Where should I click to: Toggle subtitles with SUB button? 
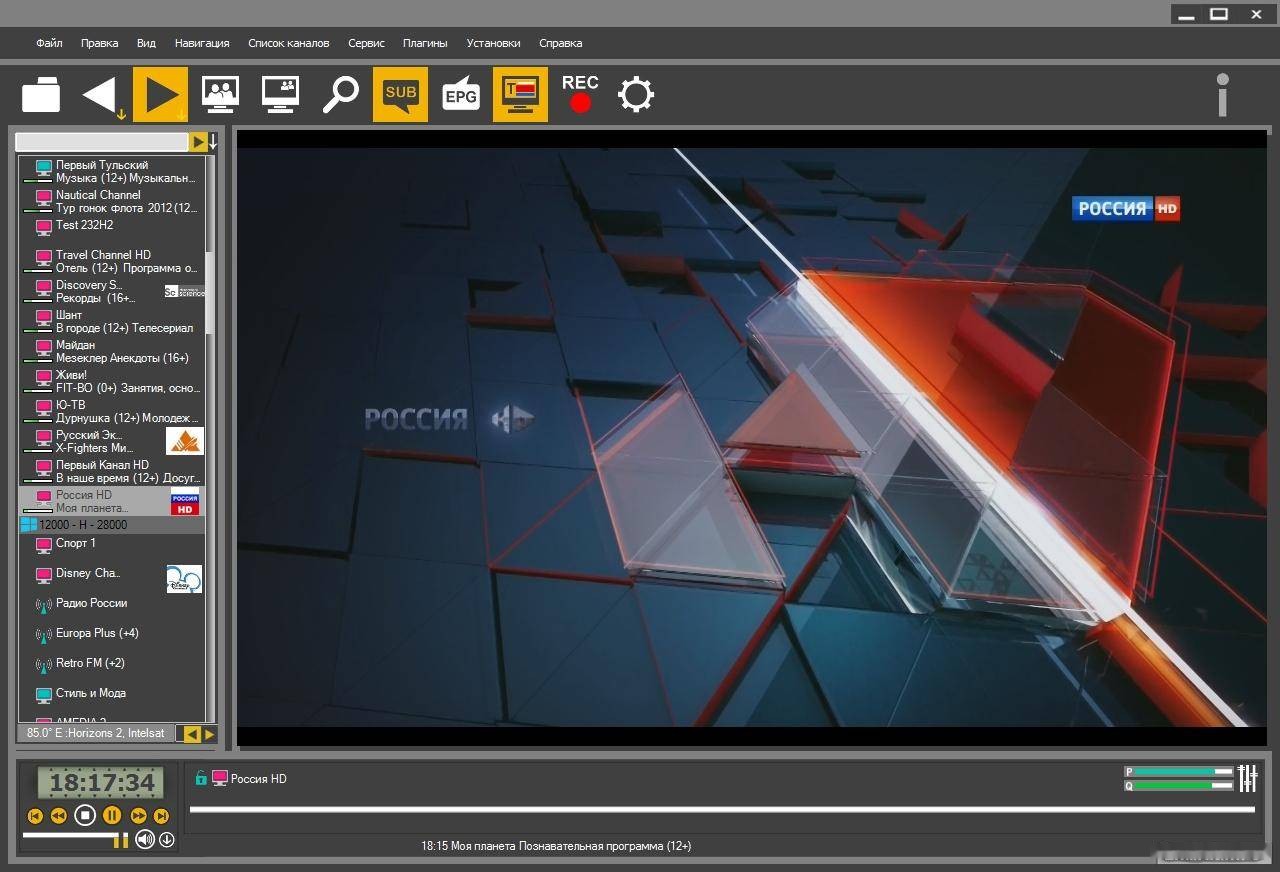pyautogui.click(x=400, y=95)
